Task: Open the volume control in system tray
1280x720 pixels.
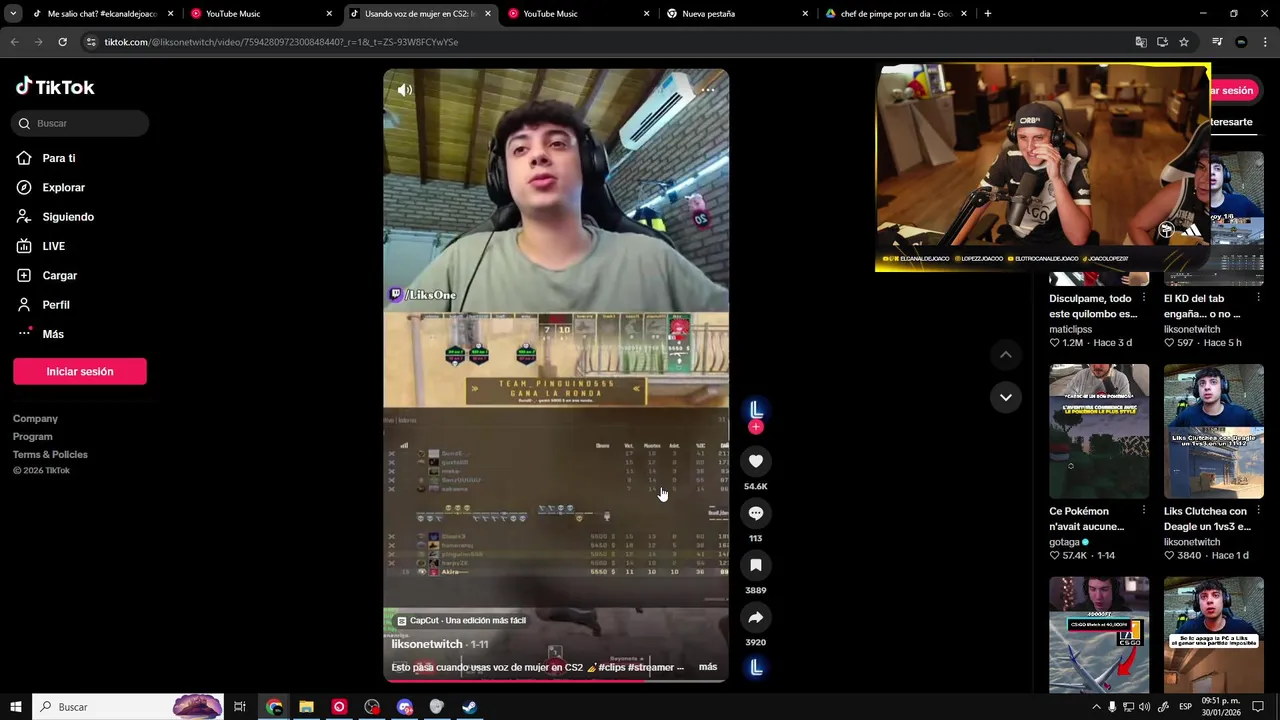Action: 1145,707
